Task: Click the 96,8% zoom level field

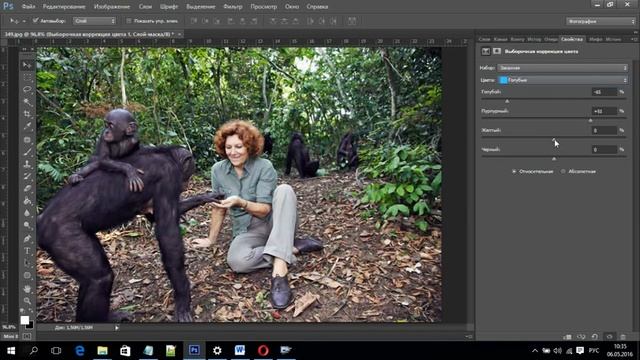Action: coord(9,327)
